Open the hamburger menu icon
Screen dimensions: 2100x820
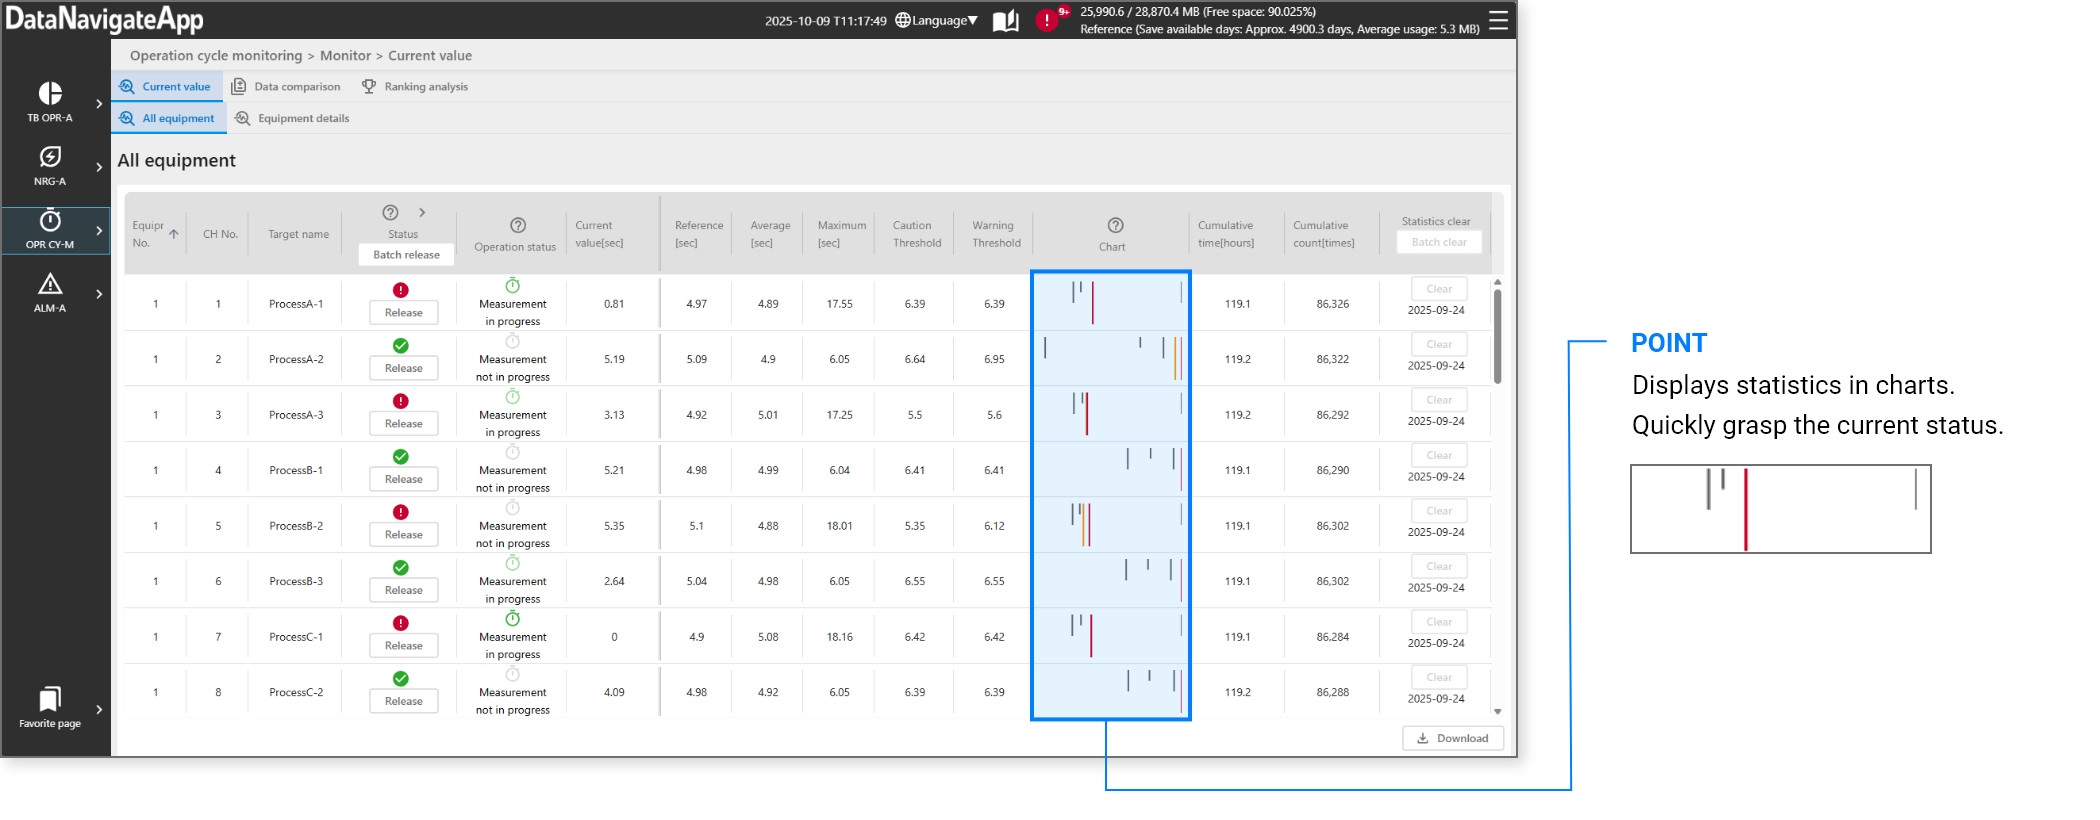pyautogui.click(x=1498, y=21)
